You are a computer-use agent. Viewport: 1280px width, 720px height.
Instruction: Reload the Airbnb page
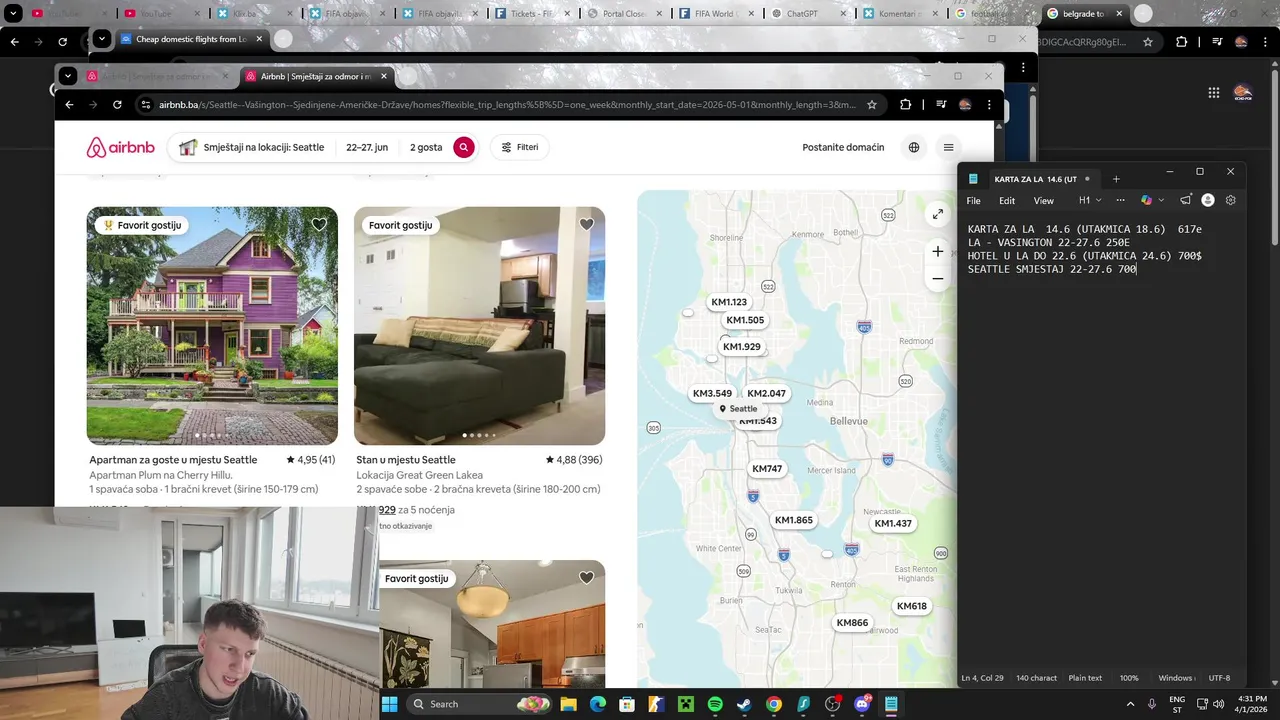click(x=117, y=104)
